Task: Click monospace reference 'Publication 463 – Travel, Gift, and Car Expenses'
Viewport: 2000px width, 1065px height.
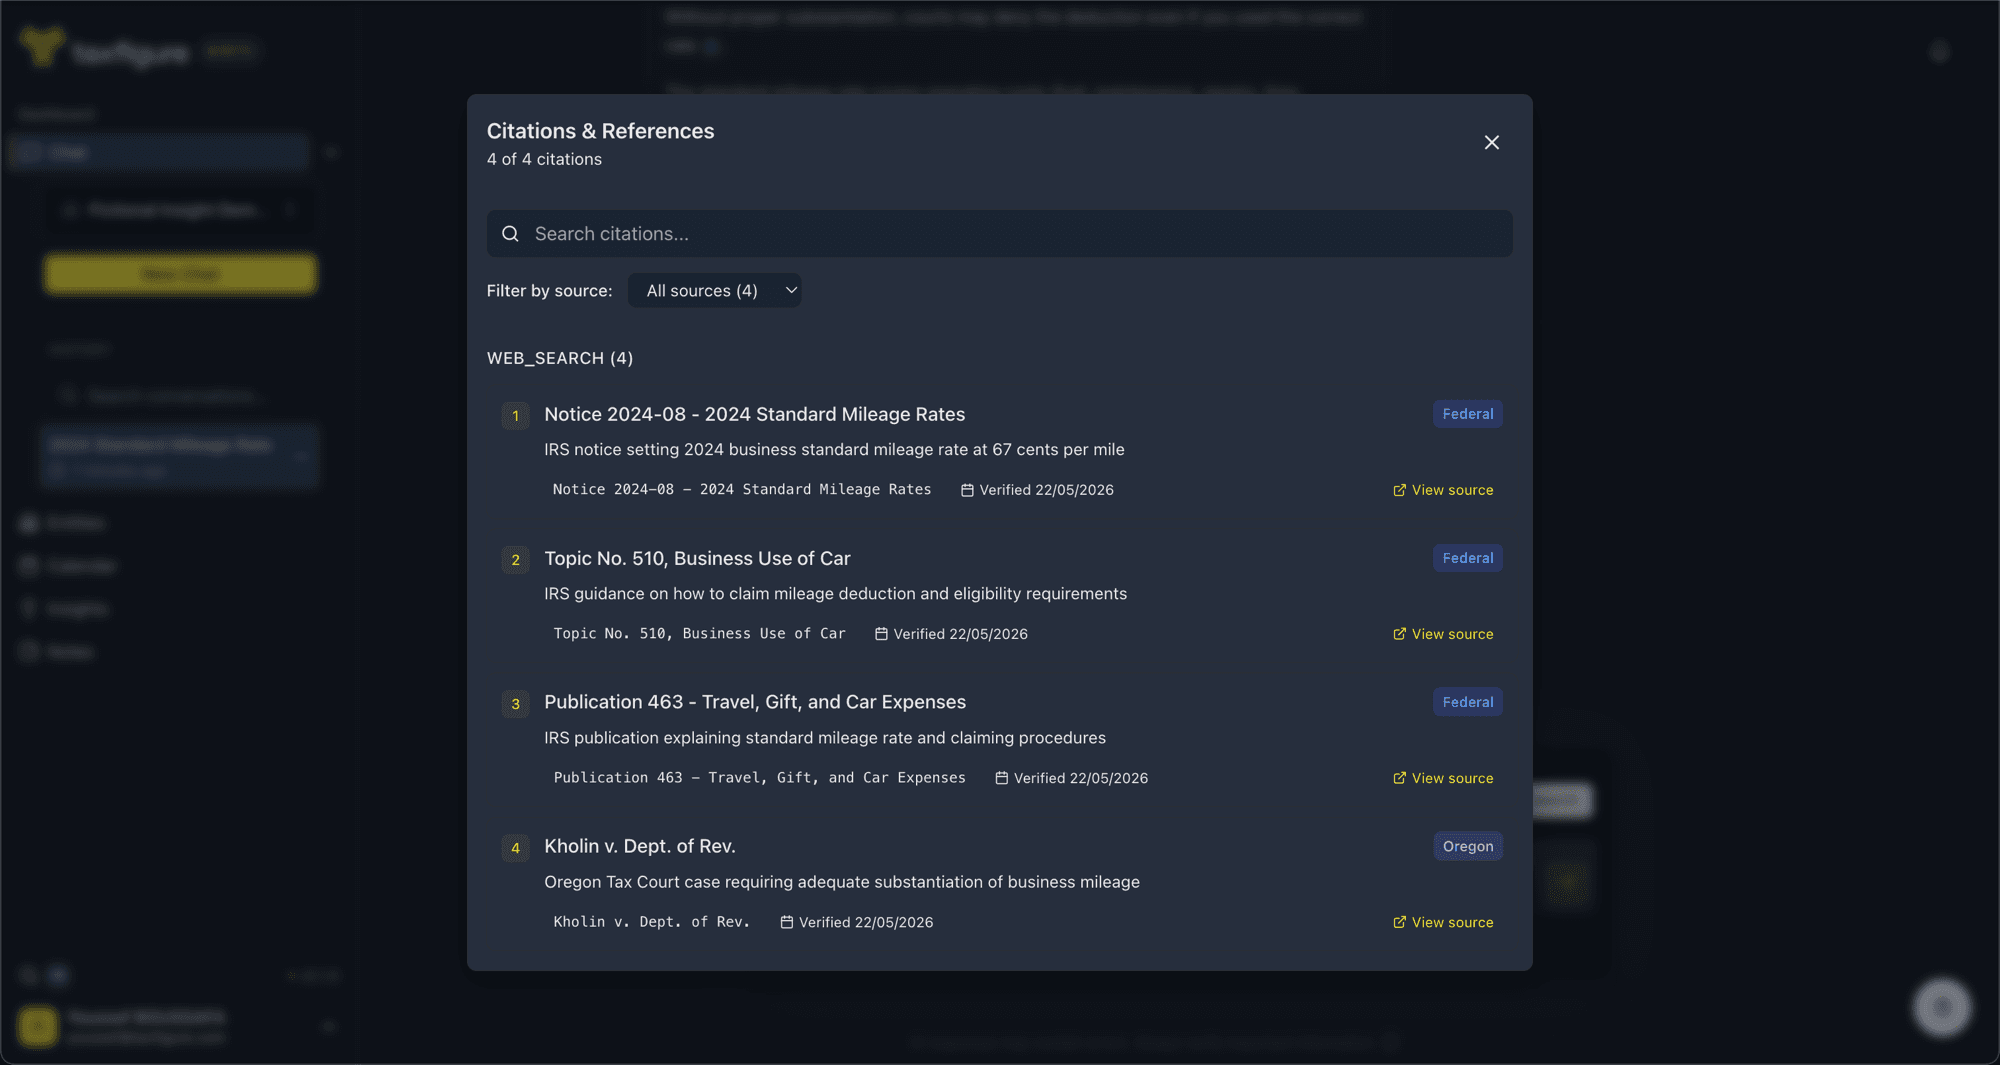Action: [x=759, y=777]
